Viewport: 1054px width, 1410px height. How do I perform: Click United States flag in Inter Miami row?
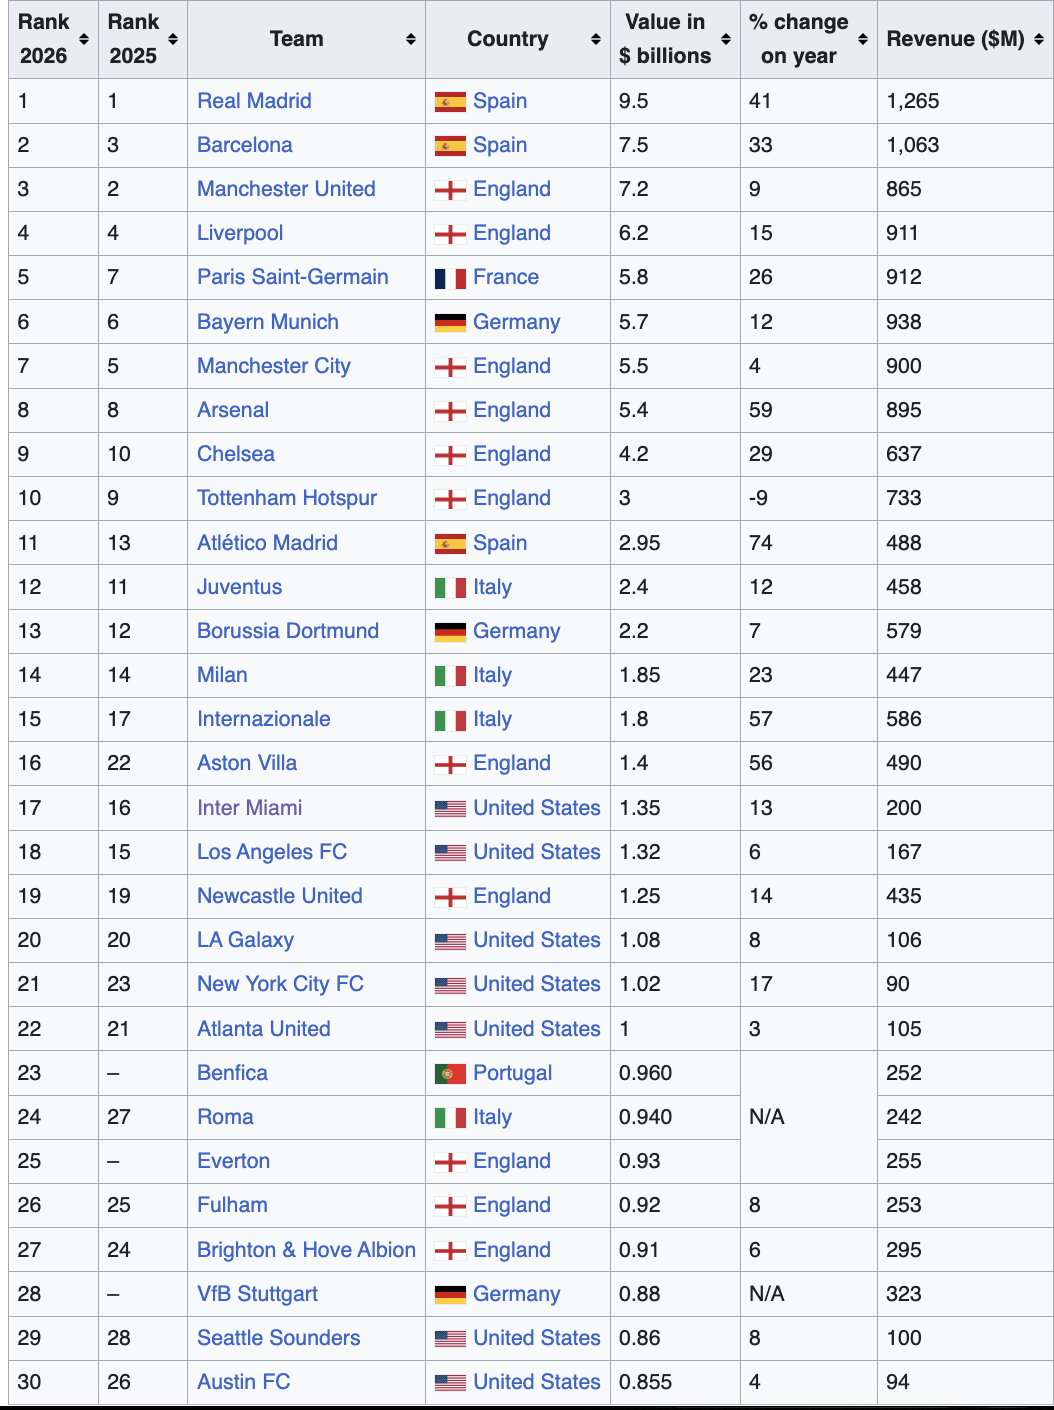450,809
